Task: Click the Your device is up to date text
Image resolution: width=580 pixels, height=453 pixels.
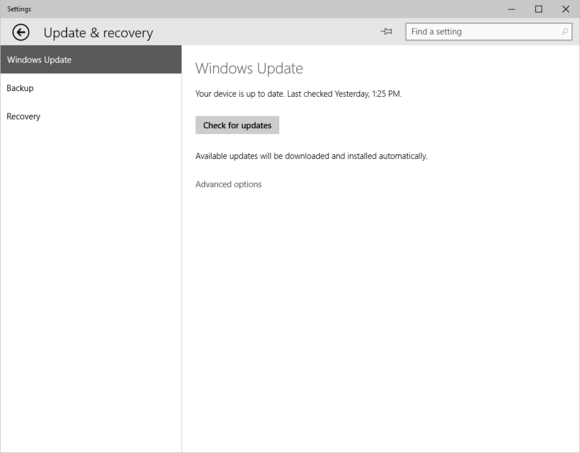Action: tap(240, 94)
